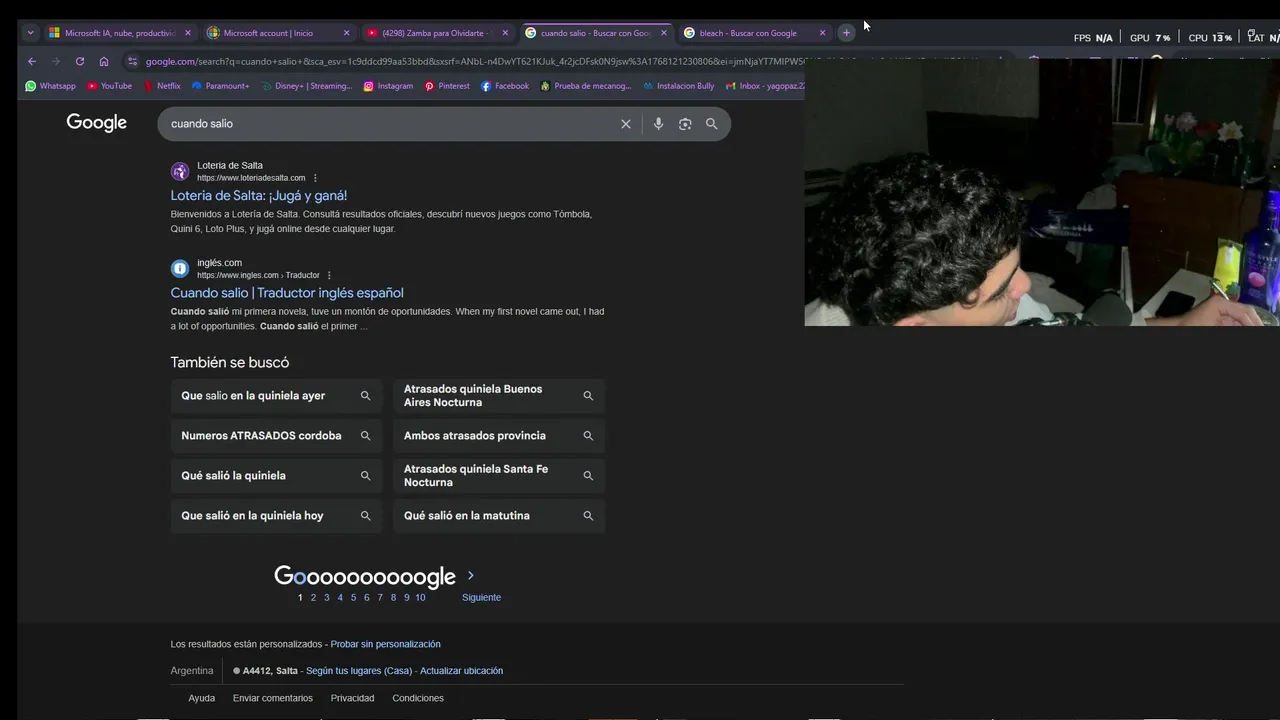Open more options for Loteria de Salta result
Viewport: 1280px width, 720px height.
click(315, 178)
